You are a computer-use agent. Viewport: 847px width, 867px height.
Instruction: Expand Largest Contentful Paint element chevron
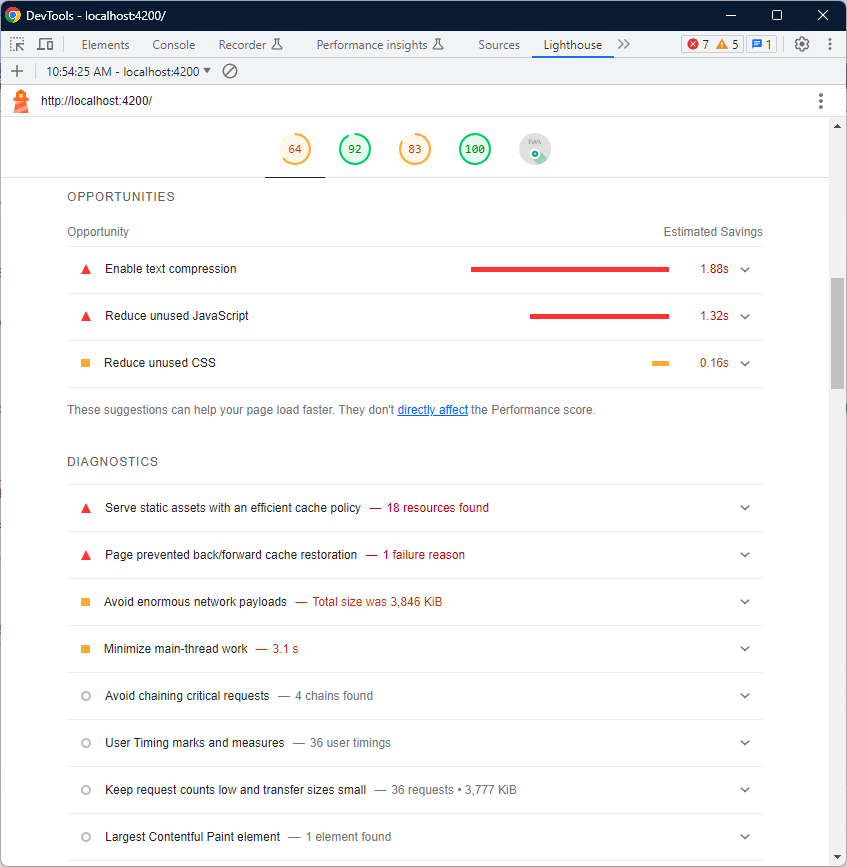745,837
